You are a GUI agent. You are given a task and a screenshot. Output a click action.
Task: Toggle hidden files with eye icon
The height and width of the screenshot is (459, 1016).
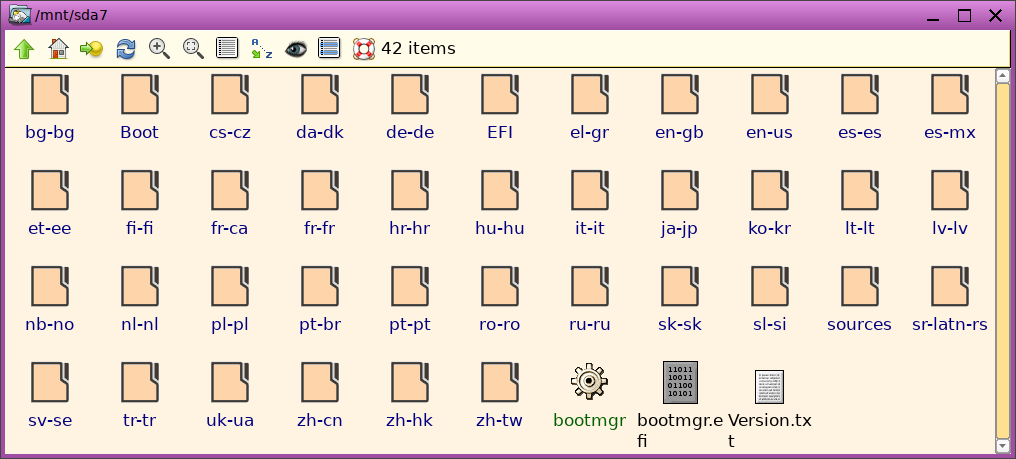295,49
